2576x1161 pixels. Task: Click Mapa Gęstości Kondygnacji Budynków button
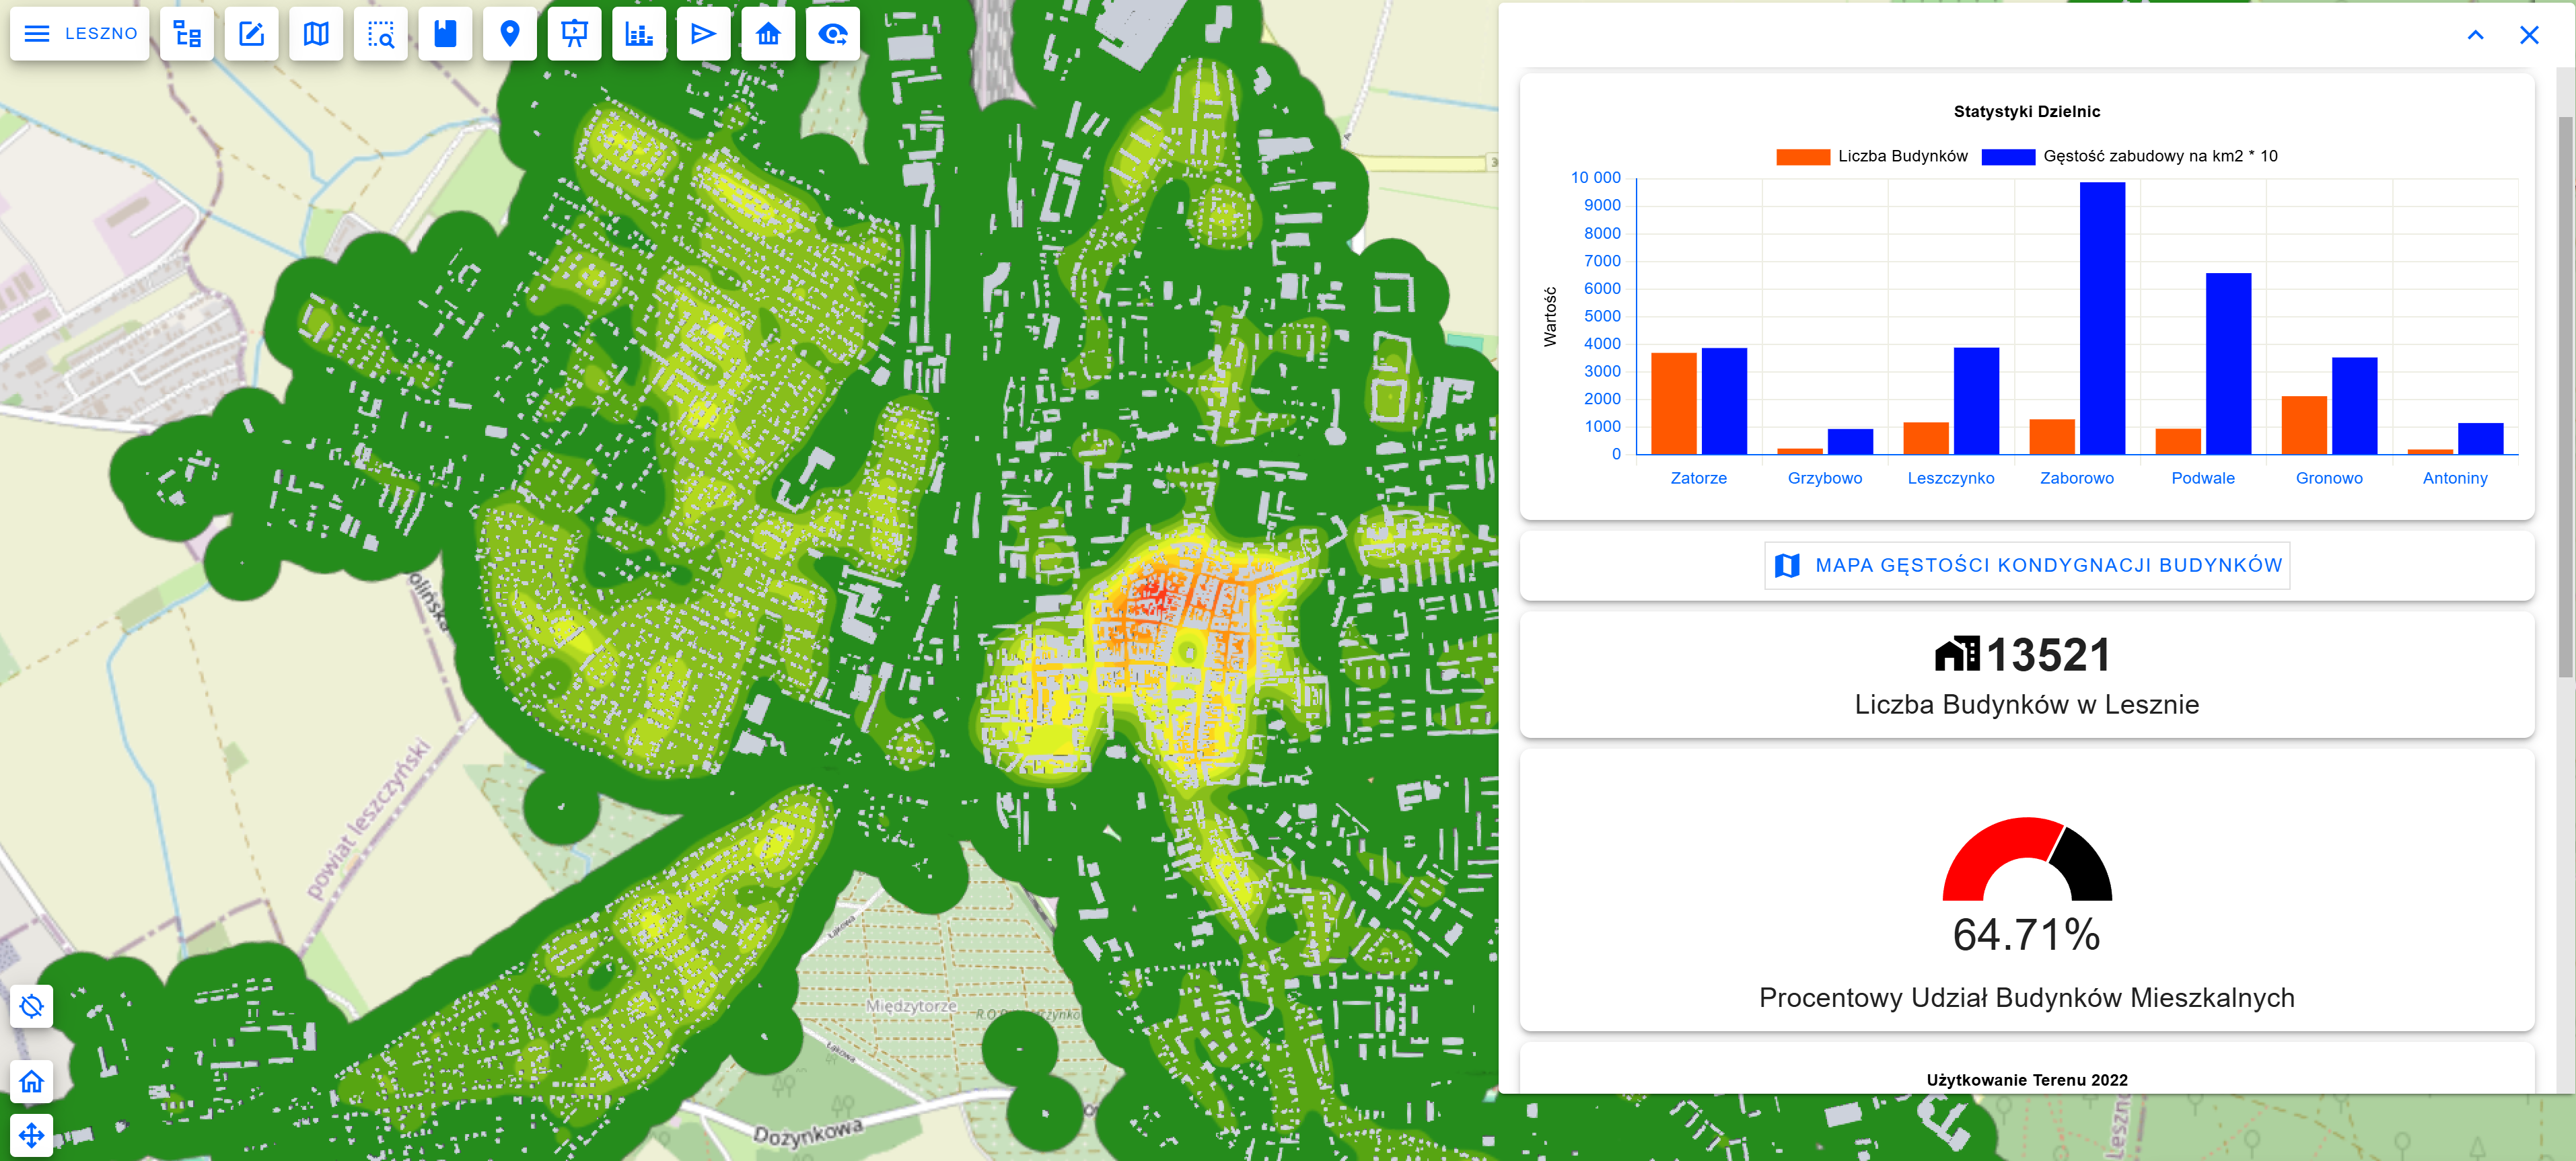coord(2027,565)
